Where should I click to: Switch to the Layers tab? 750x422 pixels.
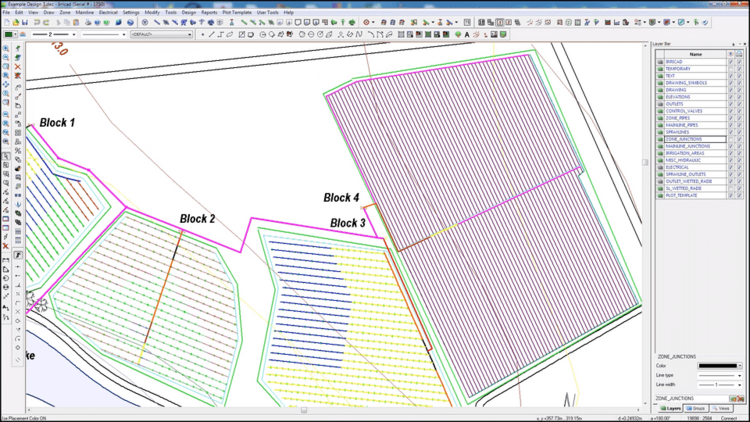pos(671,408)
